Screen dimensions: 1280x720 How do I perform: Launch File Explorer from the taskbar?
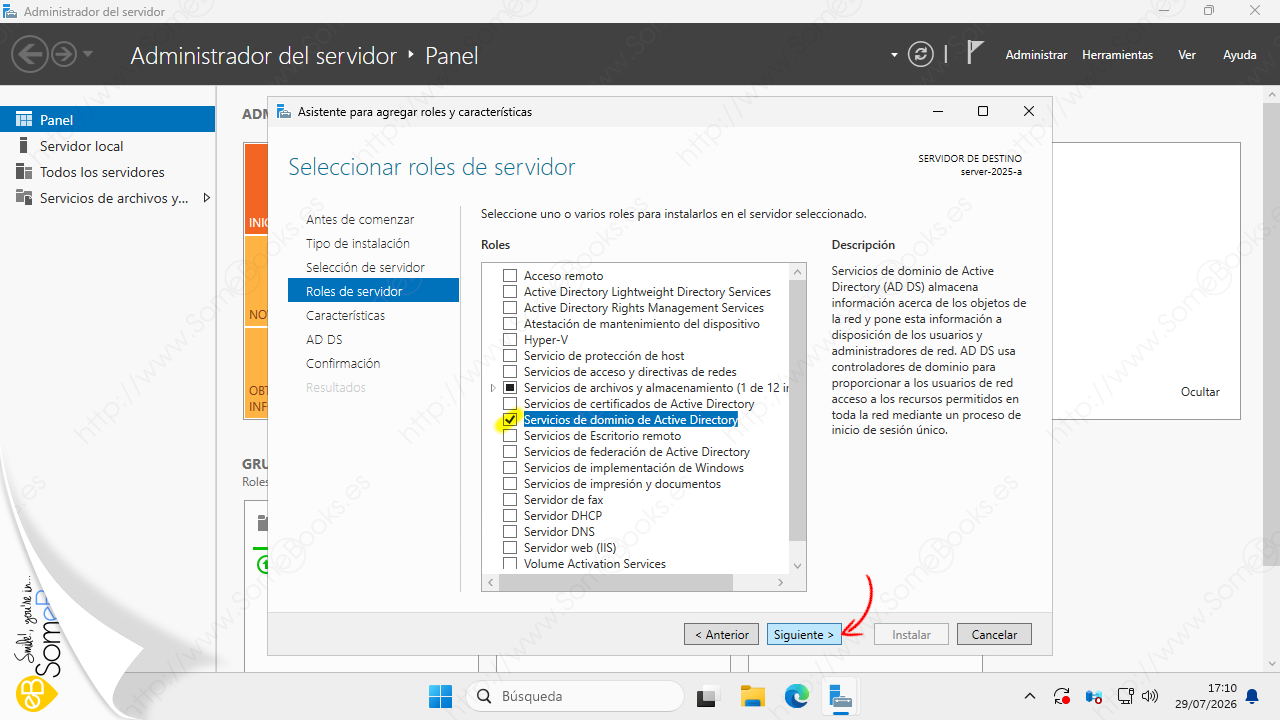pyautogui.click(x=752, y=696)
